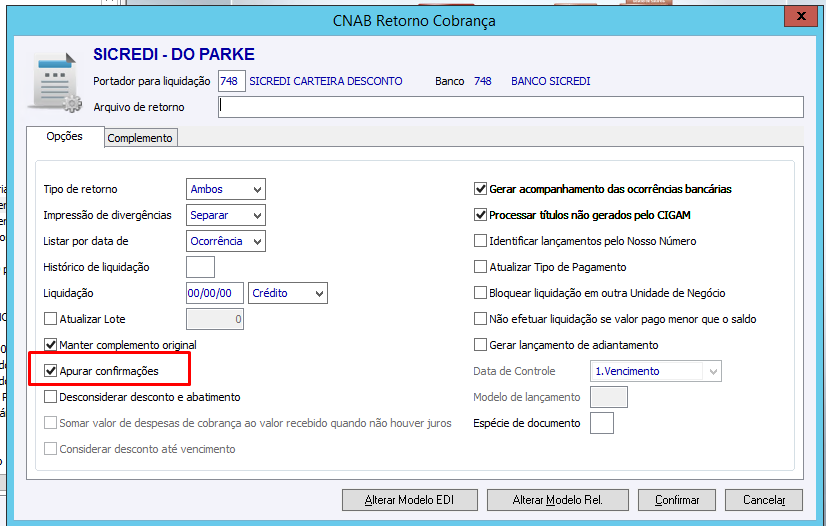Toggle the Atualizar Lote checkbox
Image resolution: width=826 pixels, height=526 pixels.
click(50, 319)
